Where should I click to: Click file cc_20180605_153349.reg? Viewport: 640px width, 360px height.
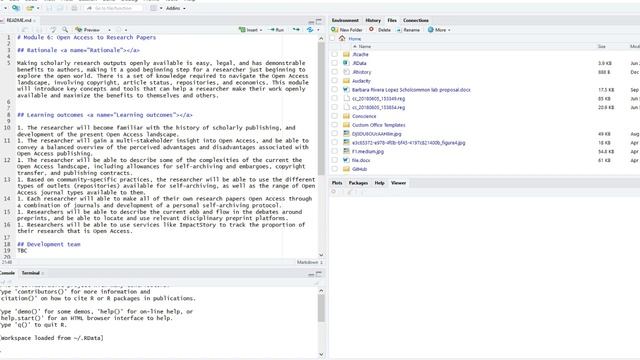(378, 98)
